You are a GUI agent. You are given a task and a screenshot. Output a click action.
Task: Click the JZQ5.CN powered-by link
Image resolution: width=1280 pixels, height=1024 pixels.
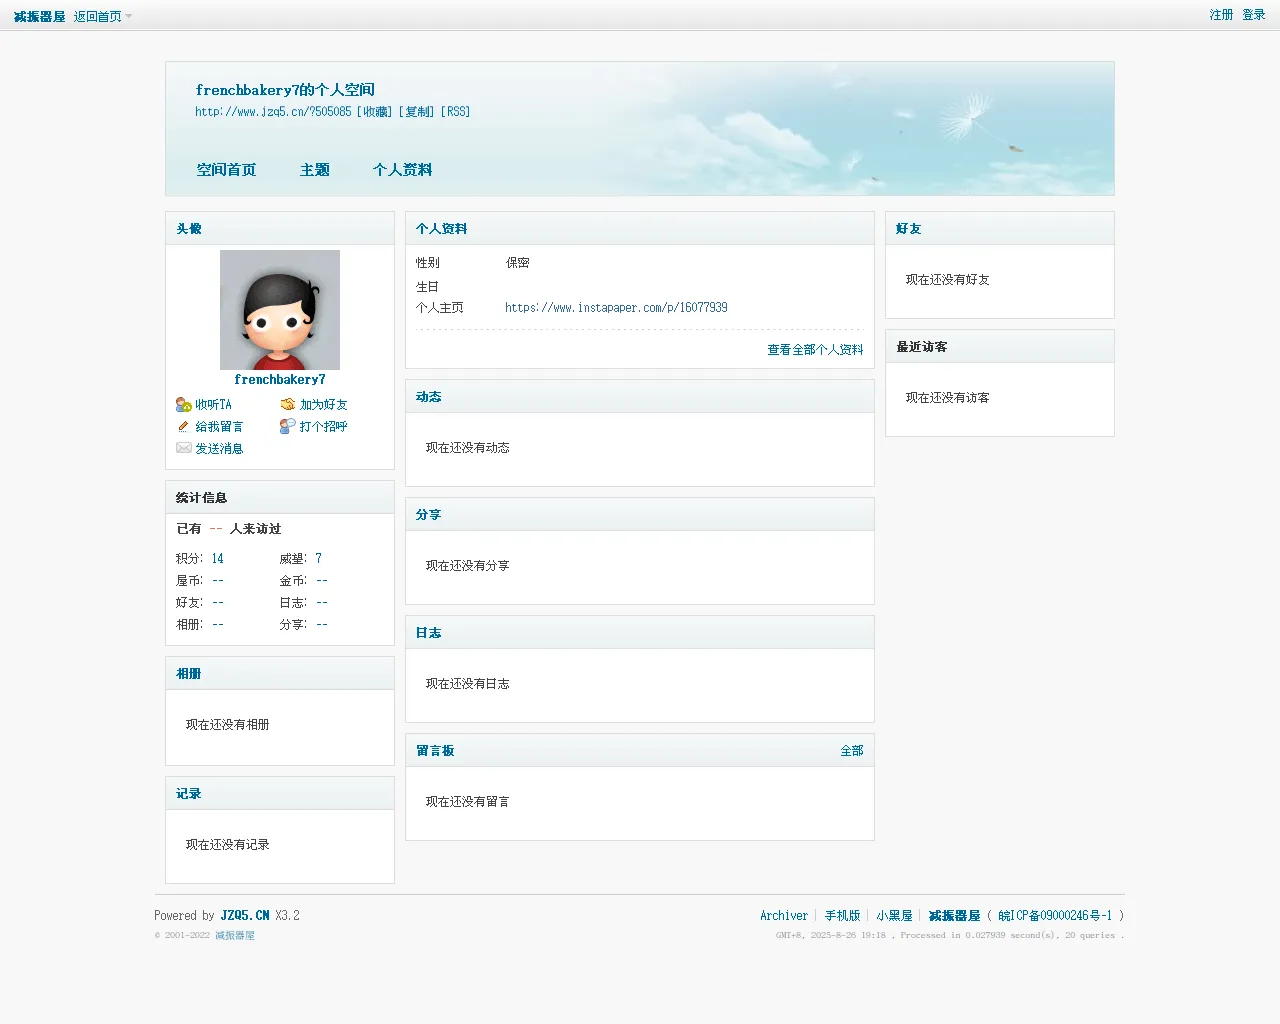point(245,916)
